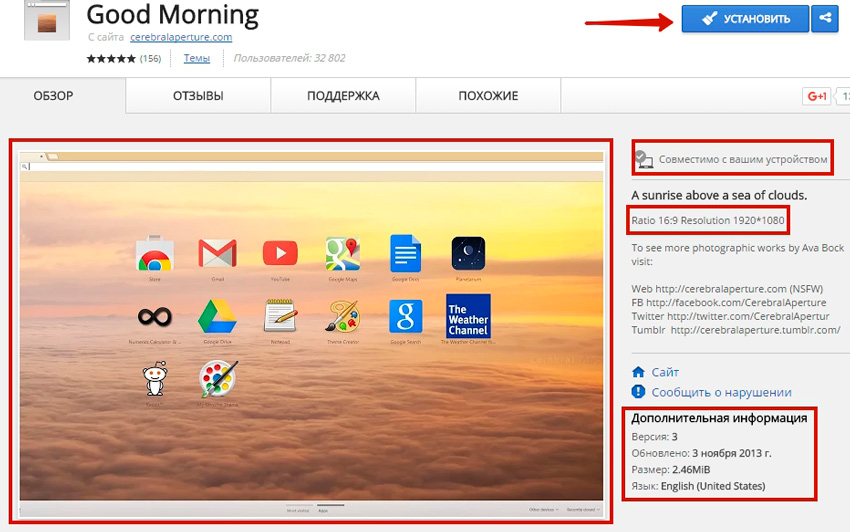Click 'Ratio 16:9 Resolution 1920*1080' text
The width and height of the screenshot is (850, 532).
pos(708,221)
